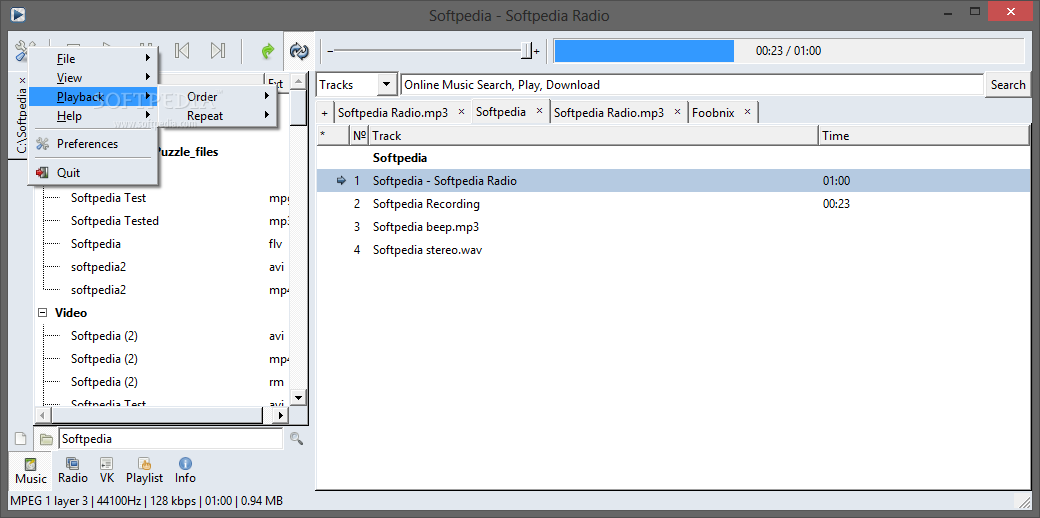Skip to next track
The width and height of the screenshot is (1040, 518).
click(218, 50)
